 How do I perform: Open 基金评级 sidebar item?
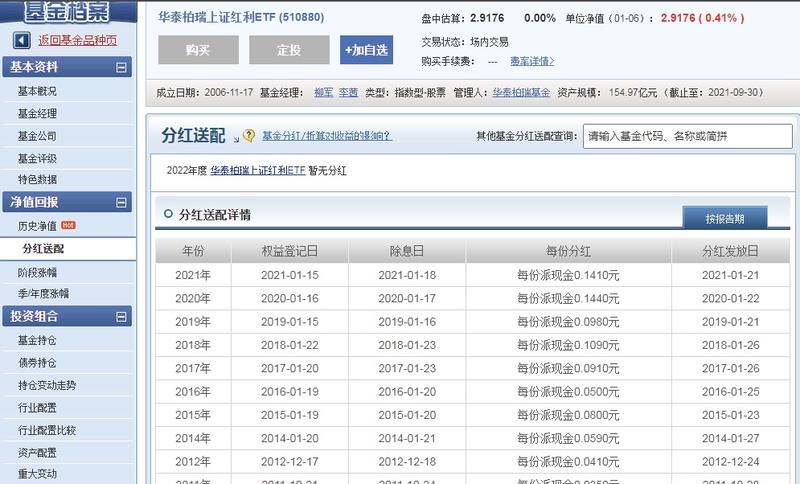37,159
